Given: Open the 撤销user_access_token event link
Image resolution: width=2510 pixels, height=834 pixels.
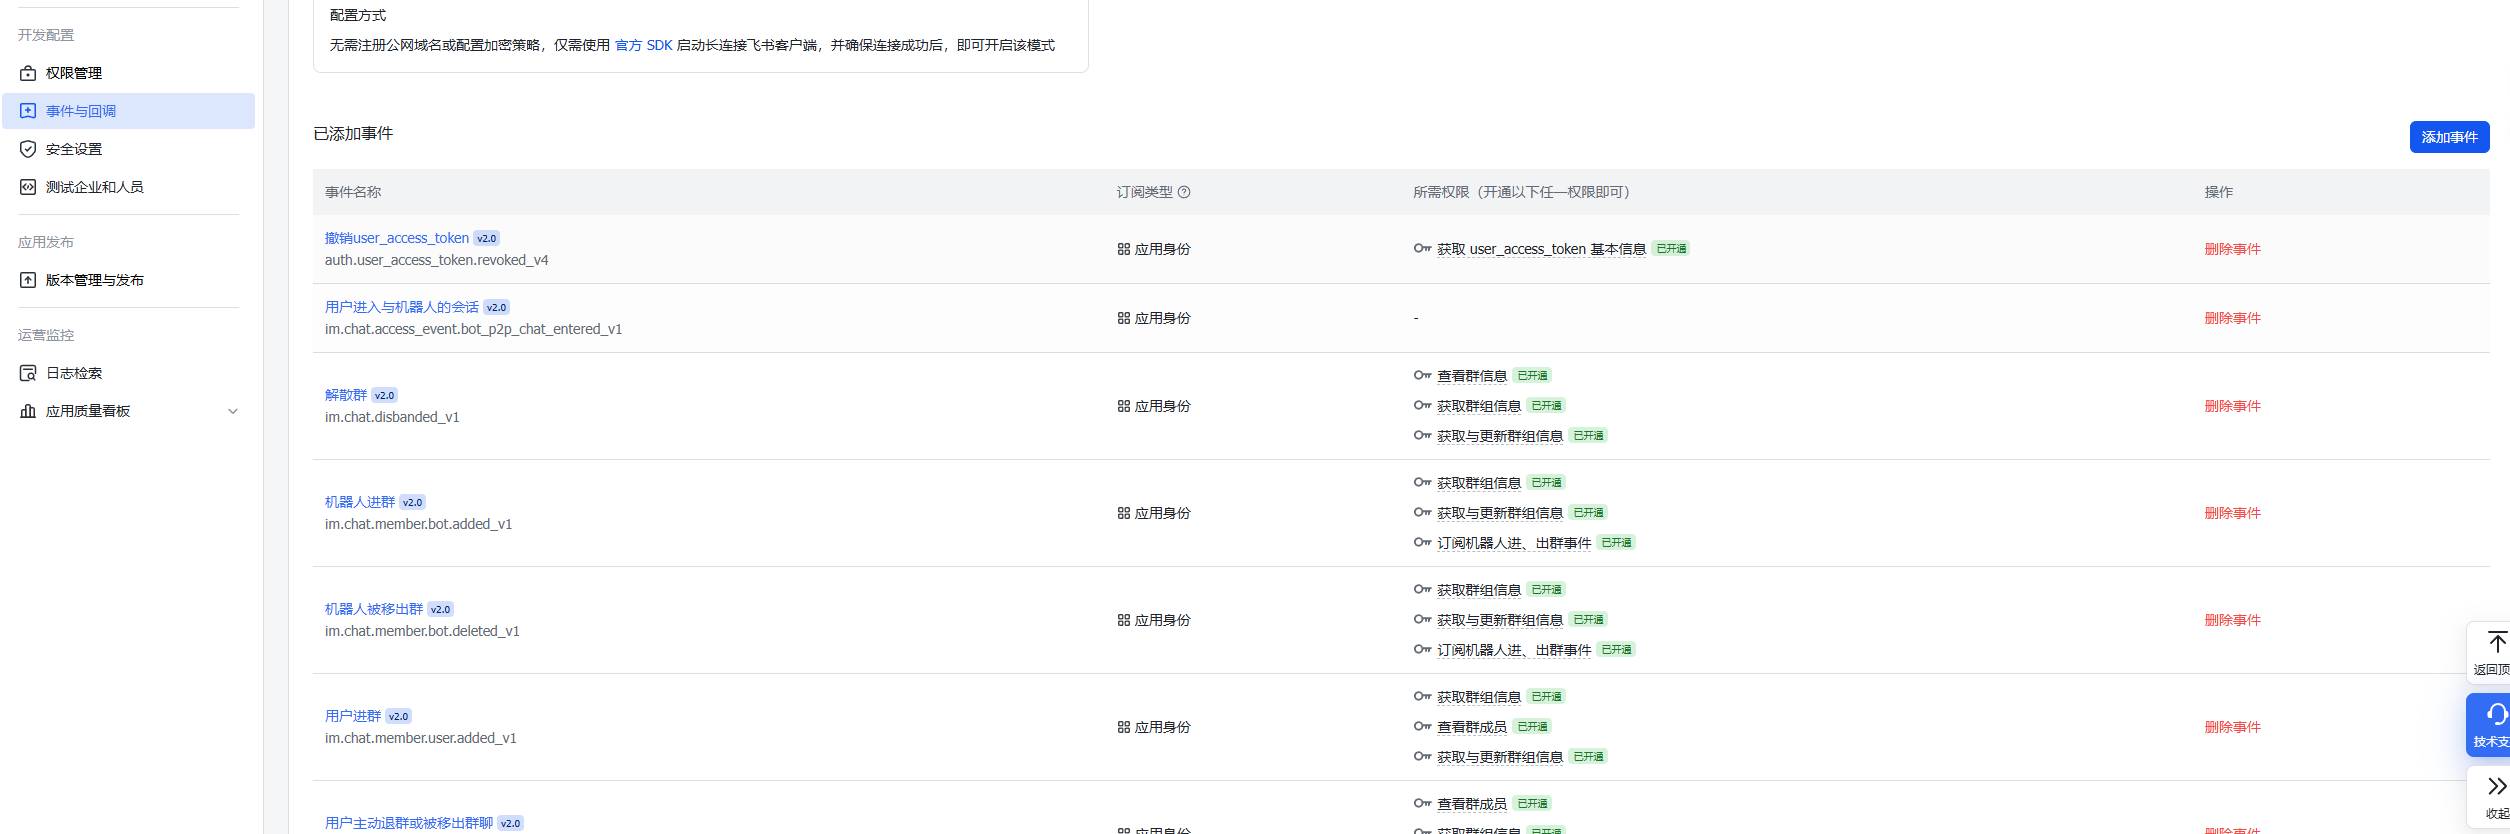Looking at the screenshot, I should pos(396,238).
